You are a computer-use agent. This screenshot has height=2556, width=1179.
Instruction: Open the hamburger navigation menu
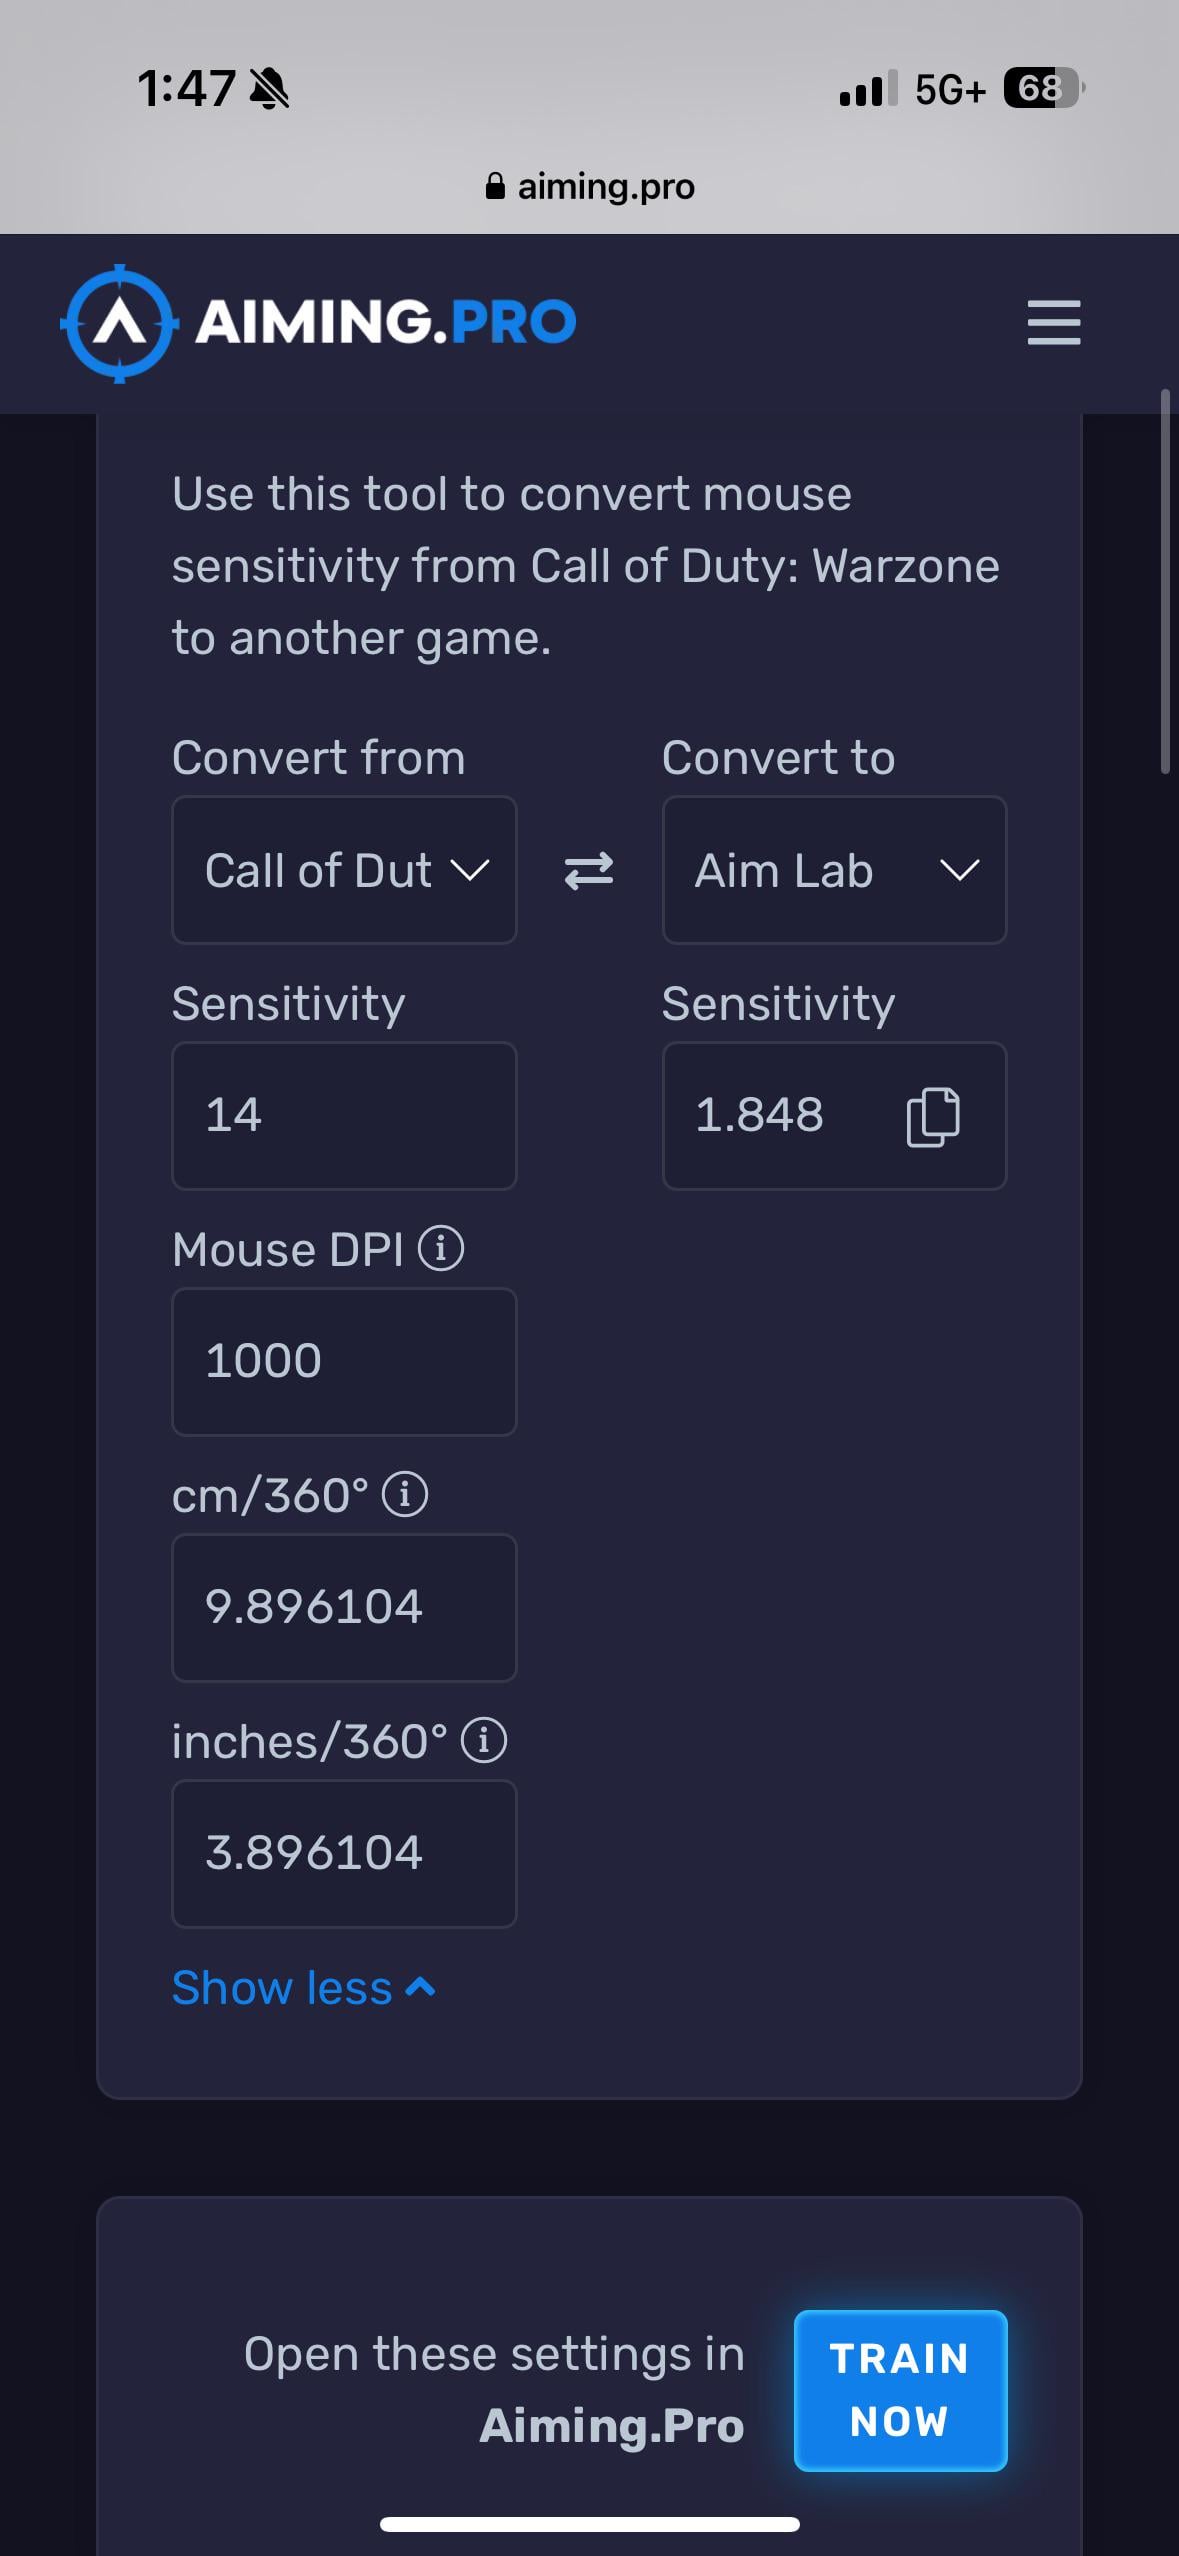pos(1054,322)
